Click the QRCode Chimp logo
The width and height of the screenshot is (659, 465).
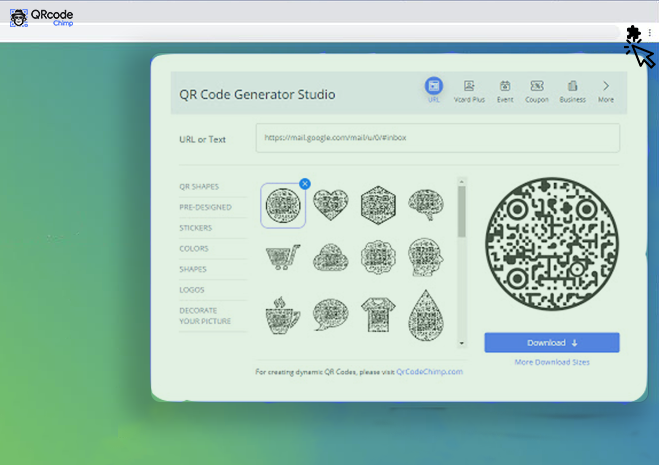tap(41, 17)
